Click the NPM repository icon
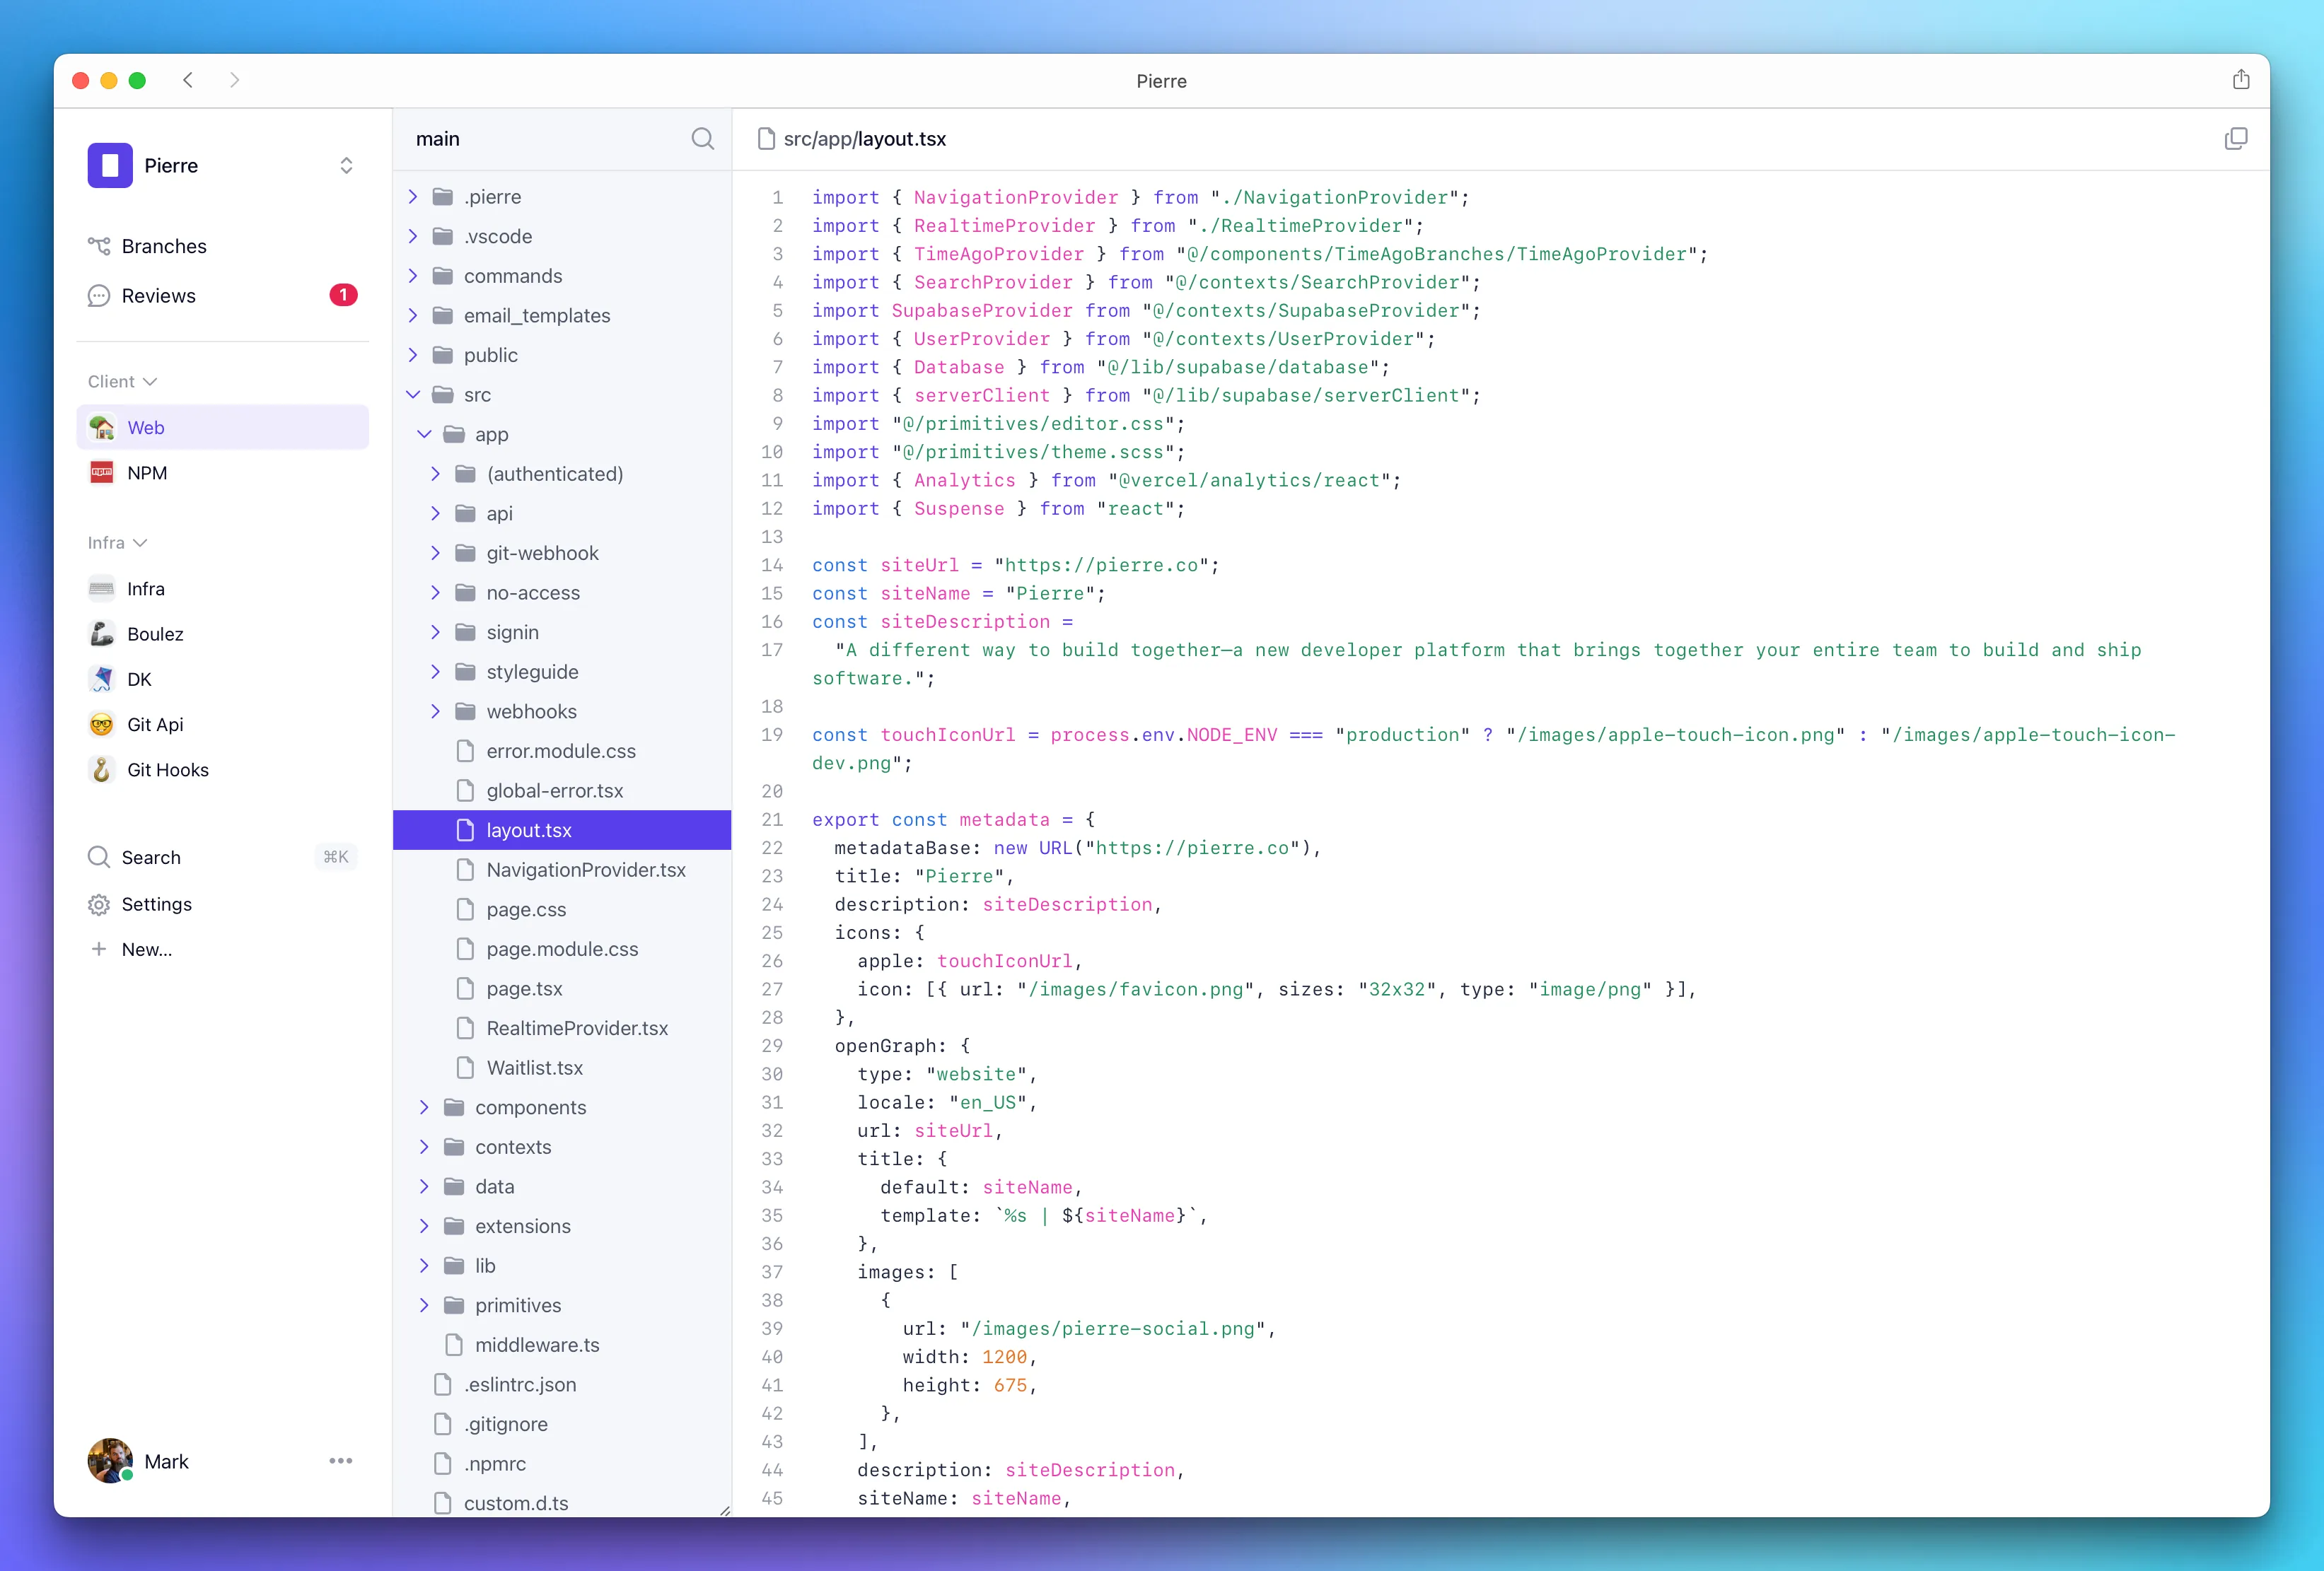 point(102,473)
